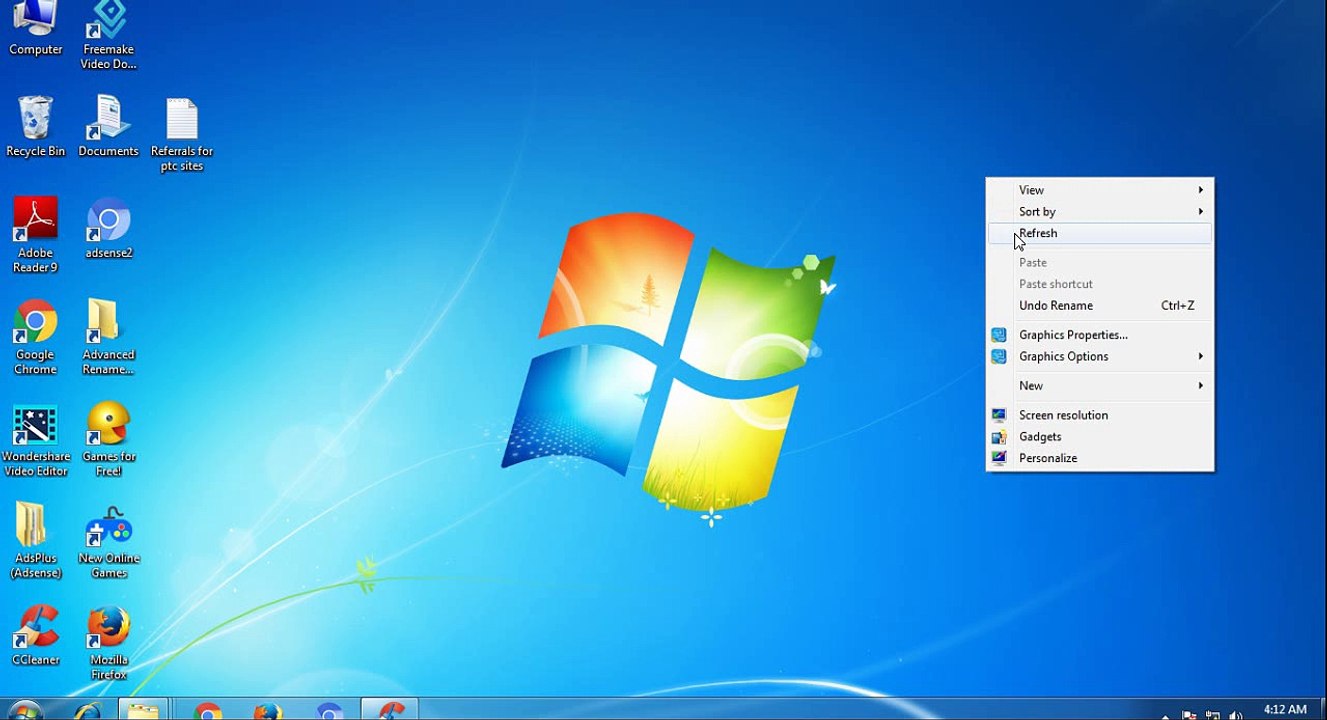Select the Documents desktop shortcut
The image size is (1327, 720).
point(108,127)
